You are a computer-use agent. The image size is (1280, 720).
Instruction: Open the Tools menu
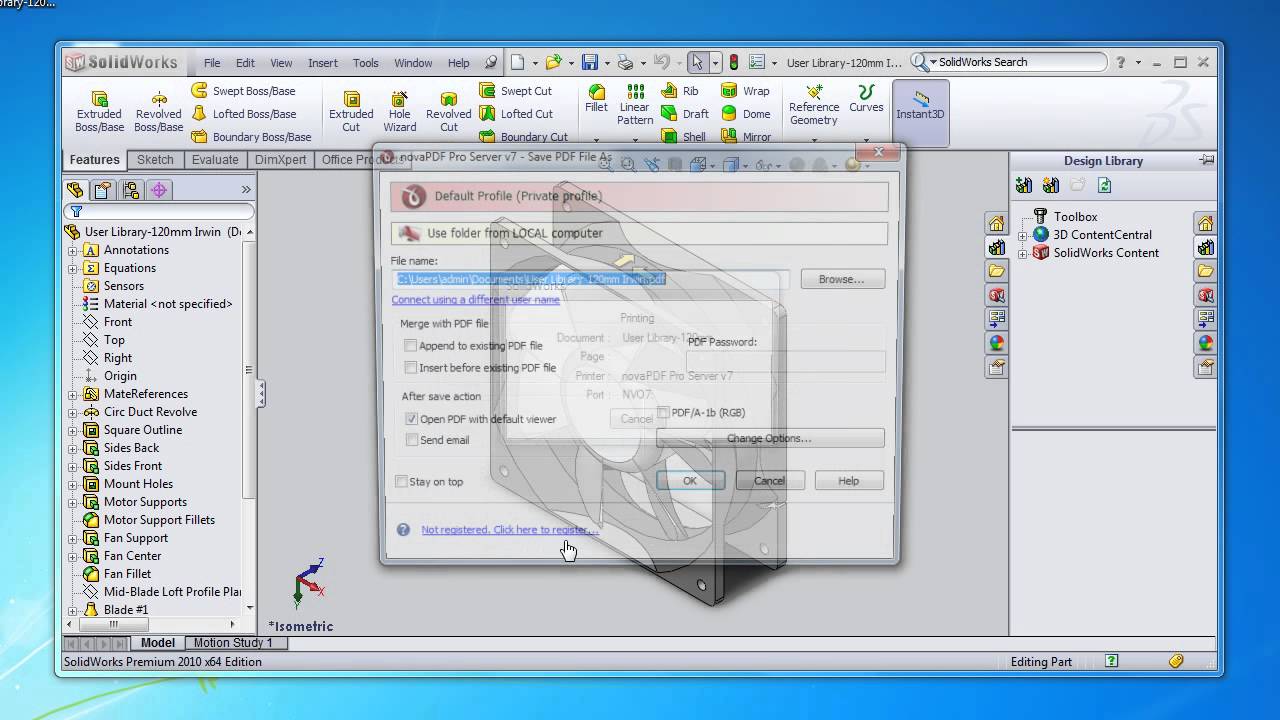(x=365, y=63)
